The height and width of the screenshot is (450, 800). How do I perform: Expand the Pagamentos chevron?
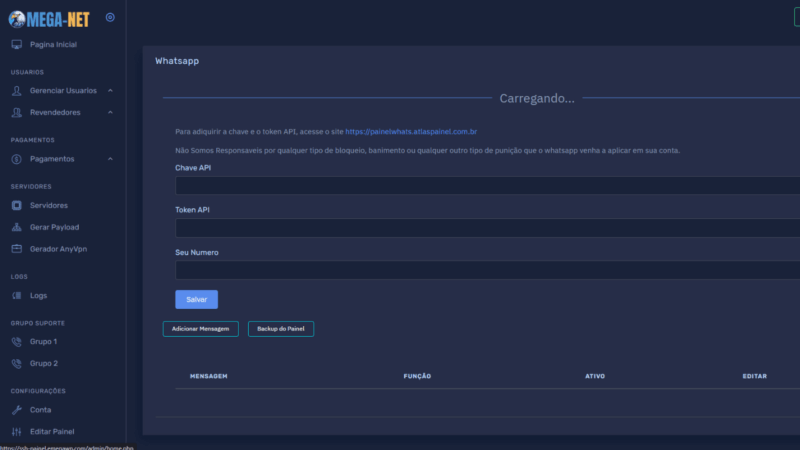pyautogui.click(x=110, y=159)
